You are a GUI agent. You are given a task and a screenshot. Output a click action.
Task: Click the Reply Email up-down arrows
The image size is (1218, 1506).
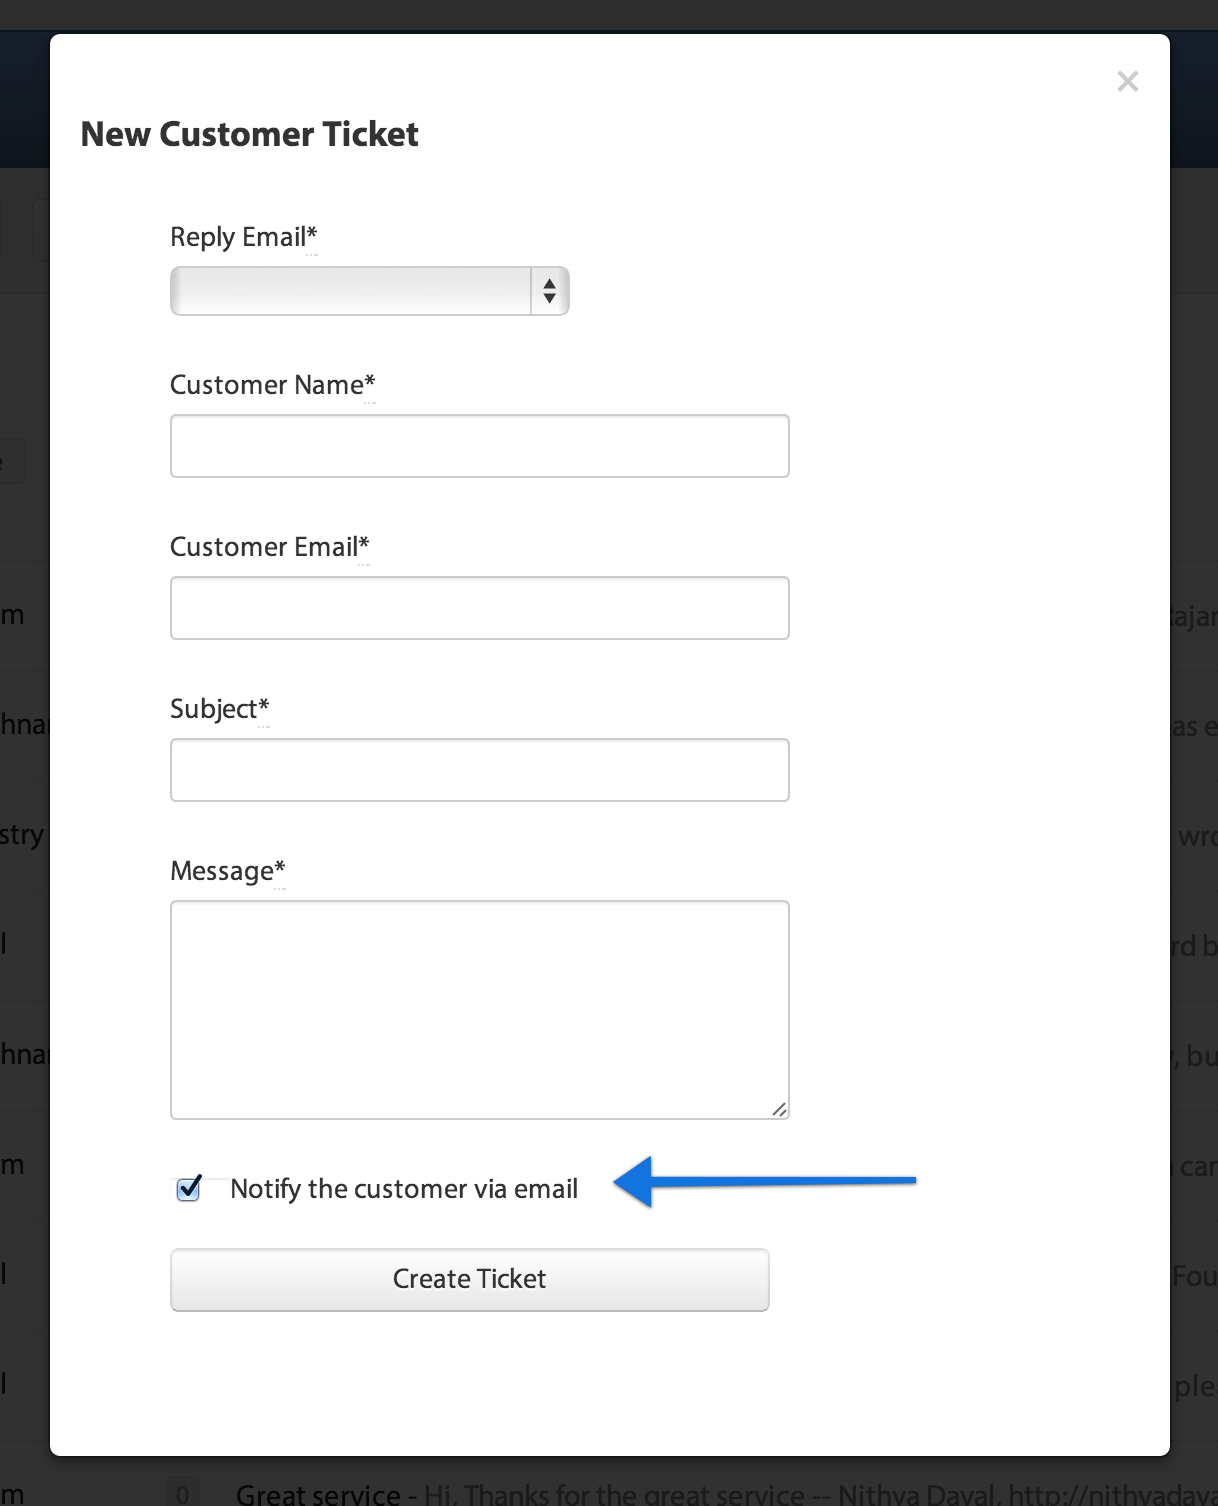tap(549, 291)
